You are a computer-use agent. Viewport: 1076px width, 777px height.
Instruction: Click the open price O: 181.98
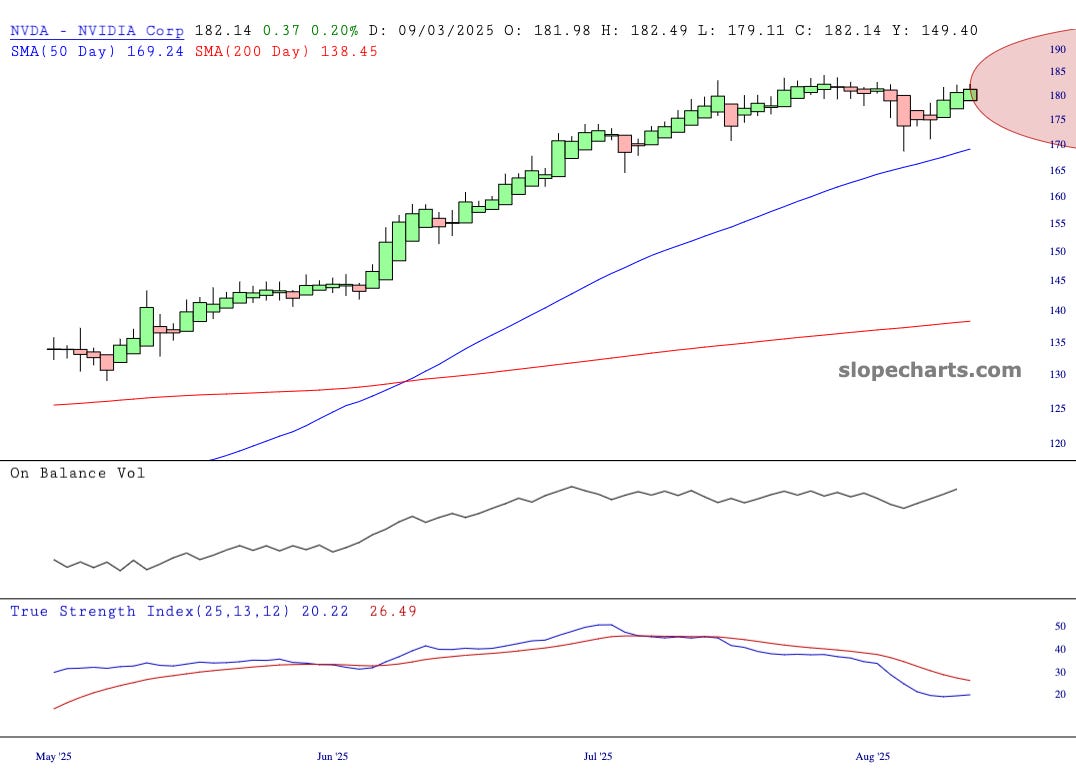point(548,31)
